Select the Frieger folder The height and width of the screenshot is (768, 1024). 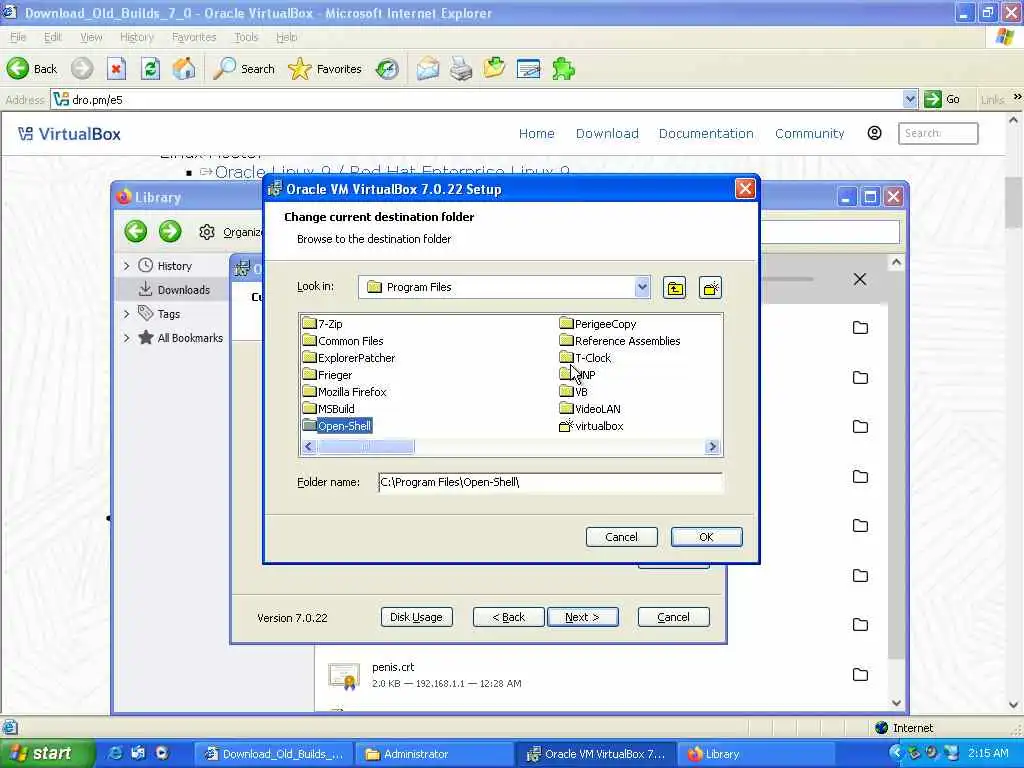coord(327,375)
